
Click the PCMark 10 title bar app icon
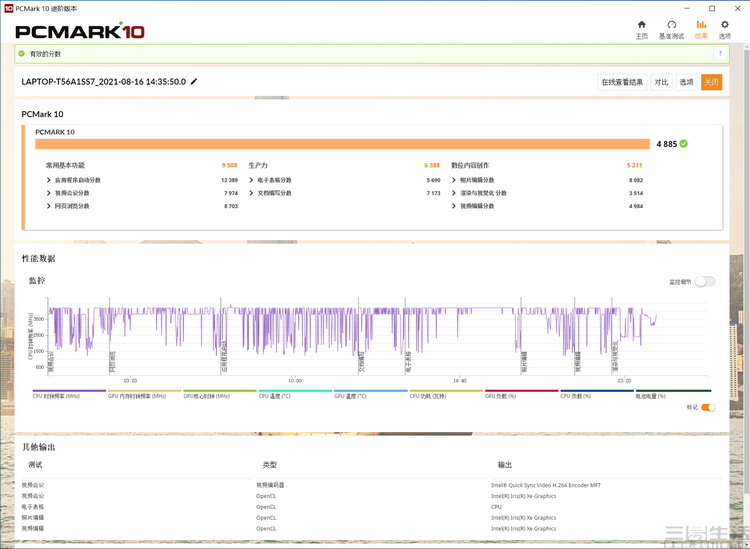(9, 8)
